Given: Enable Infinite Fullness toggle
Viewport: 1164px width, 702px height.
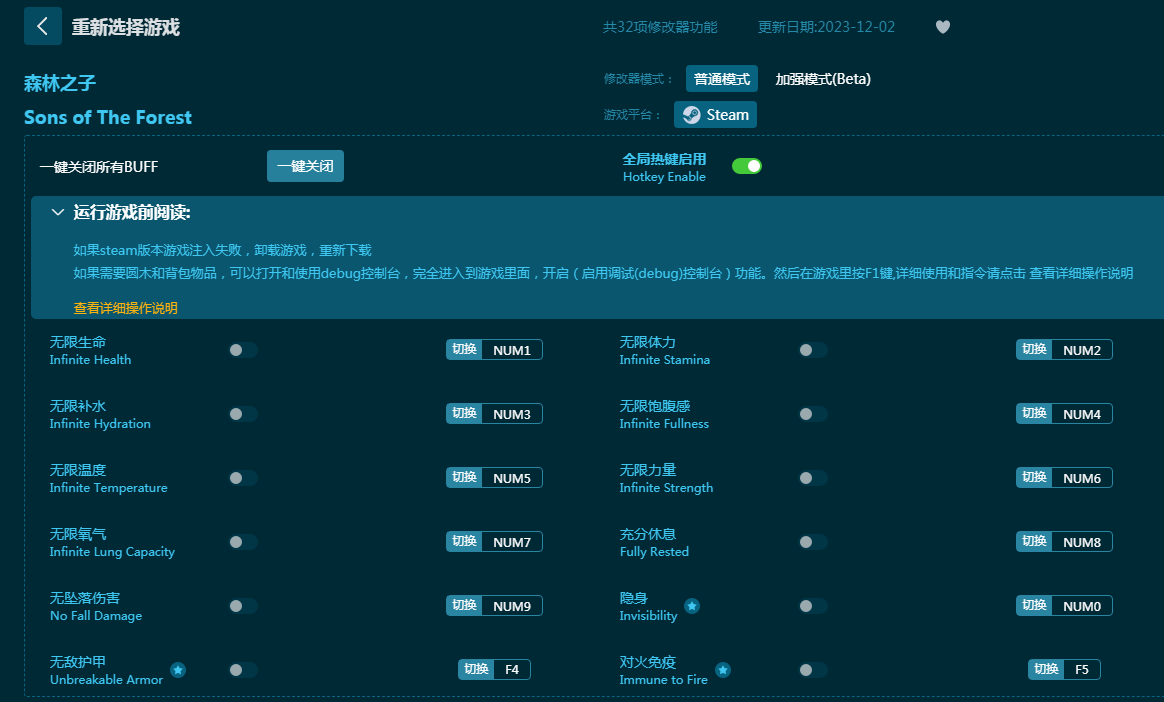Looking at the screenshot, I should point(813,414).
